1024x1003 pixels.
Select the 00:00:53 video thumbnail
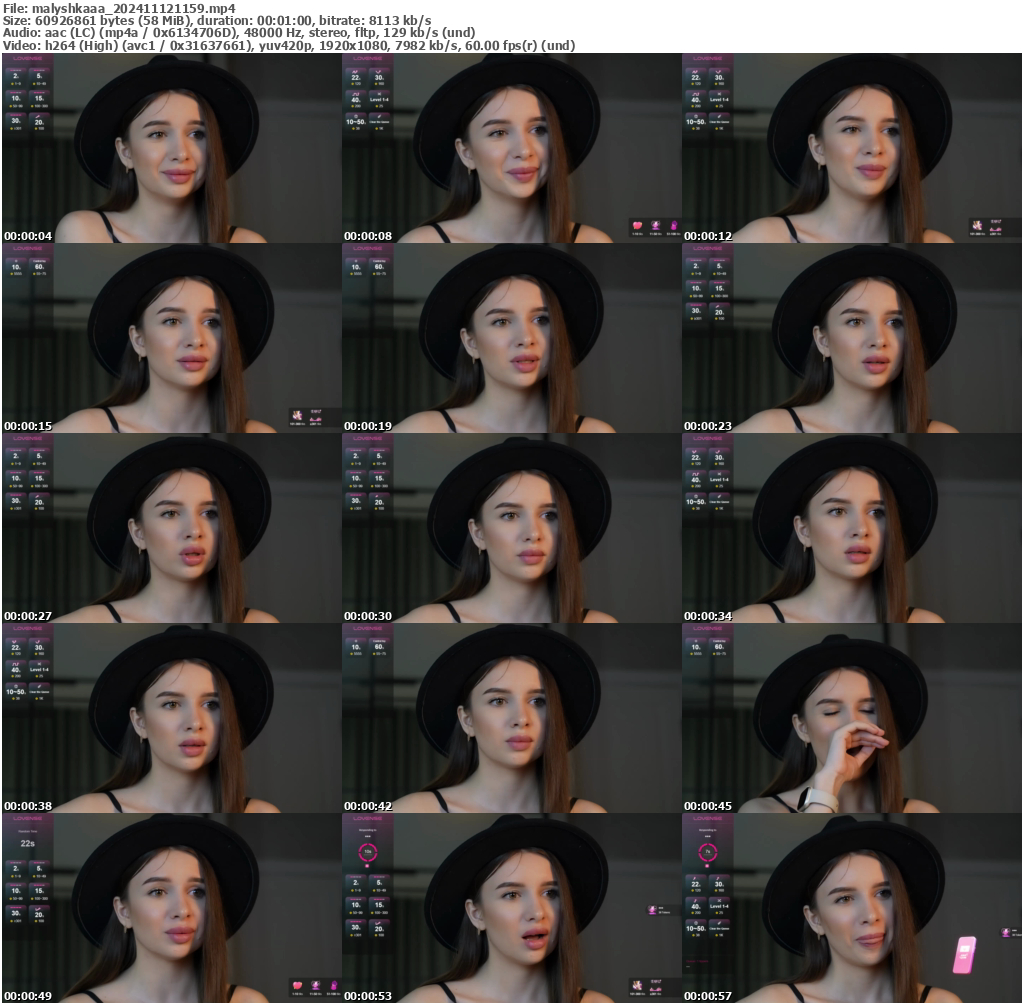pos(512,910)
